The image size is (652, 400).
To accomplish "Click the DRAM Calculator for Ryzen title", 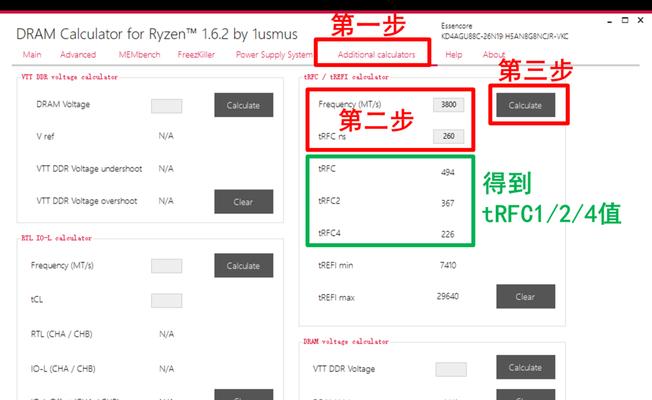I will (157, 34).
